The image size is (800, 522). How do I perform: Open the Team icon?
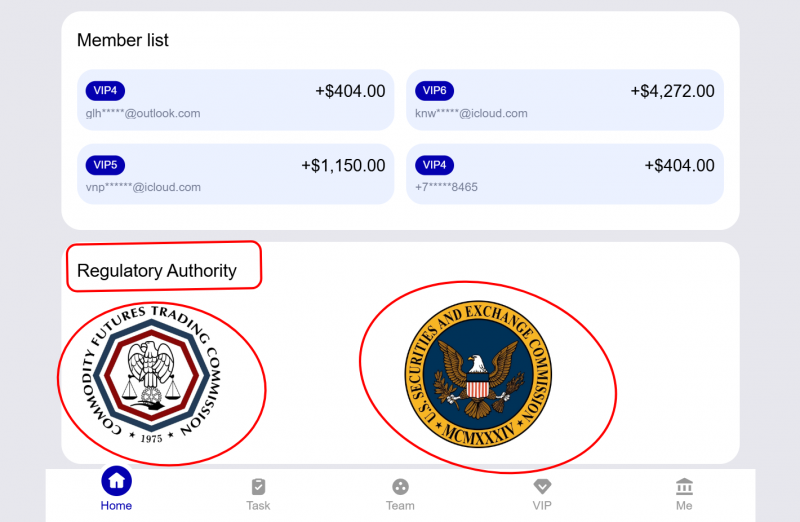[400, 486]
